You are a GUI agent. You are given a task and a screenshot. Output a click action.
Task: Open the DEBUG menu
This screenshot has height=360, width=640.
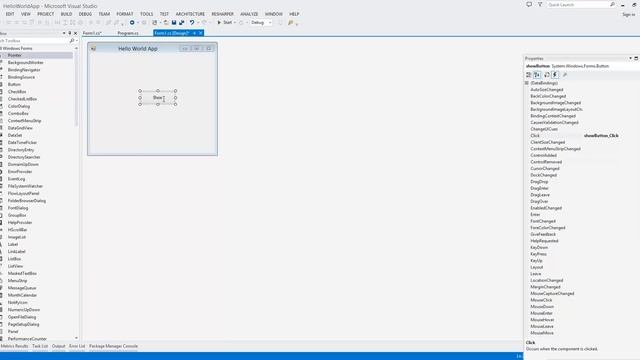coord(85,14)
